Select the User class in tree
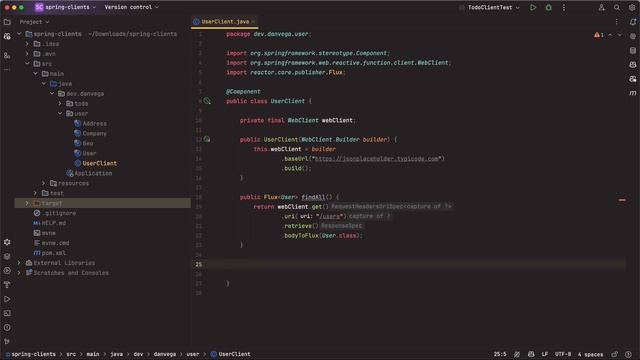Image resolution: width=640 pixels, height=360 pixels. (89, 153)
